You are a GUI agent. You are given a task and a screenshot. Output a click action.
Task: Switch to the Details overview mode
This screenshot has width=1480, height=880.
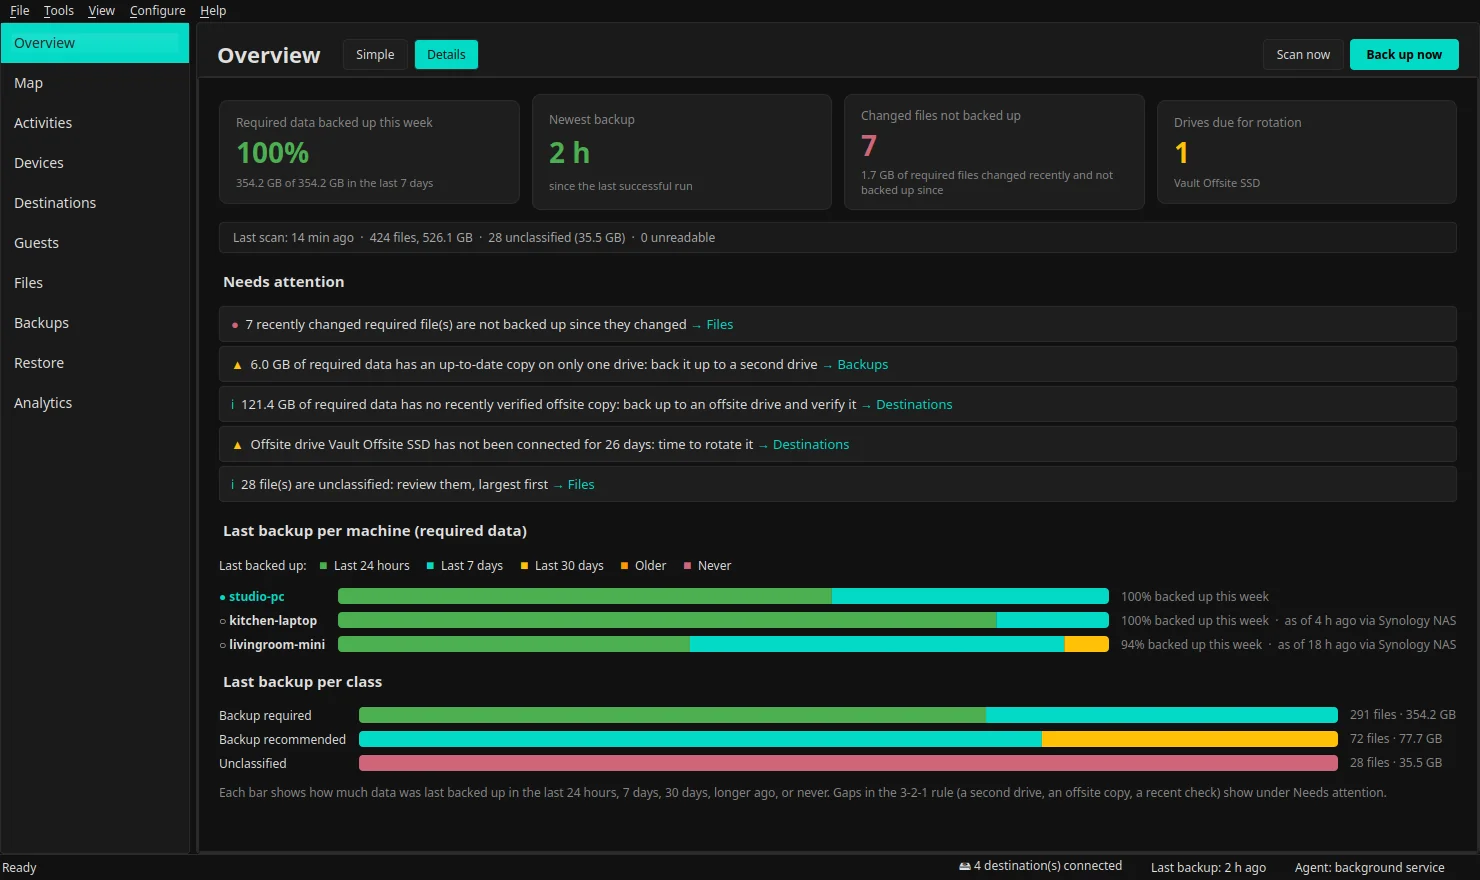point(446,55)
